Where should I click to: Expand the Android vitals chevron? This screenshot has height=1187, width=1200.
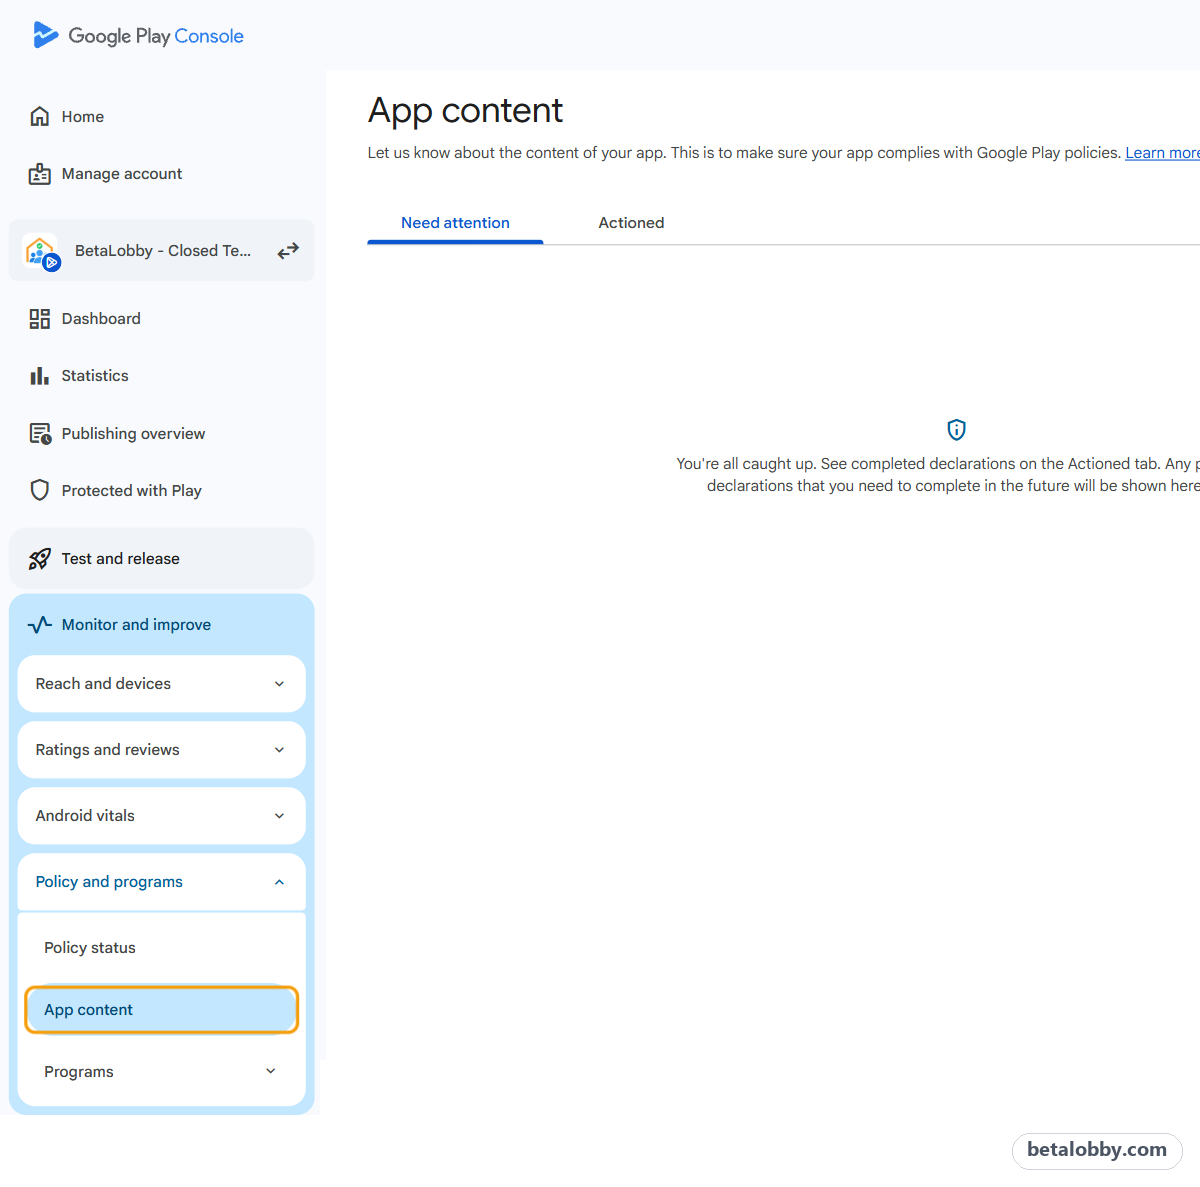pos(279,816)
